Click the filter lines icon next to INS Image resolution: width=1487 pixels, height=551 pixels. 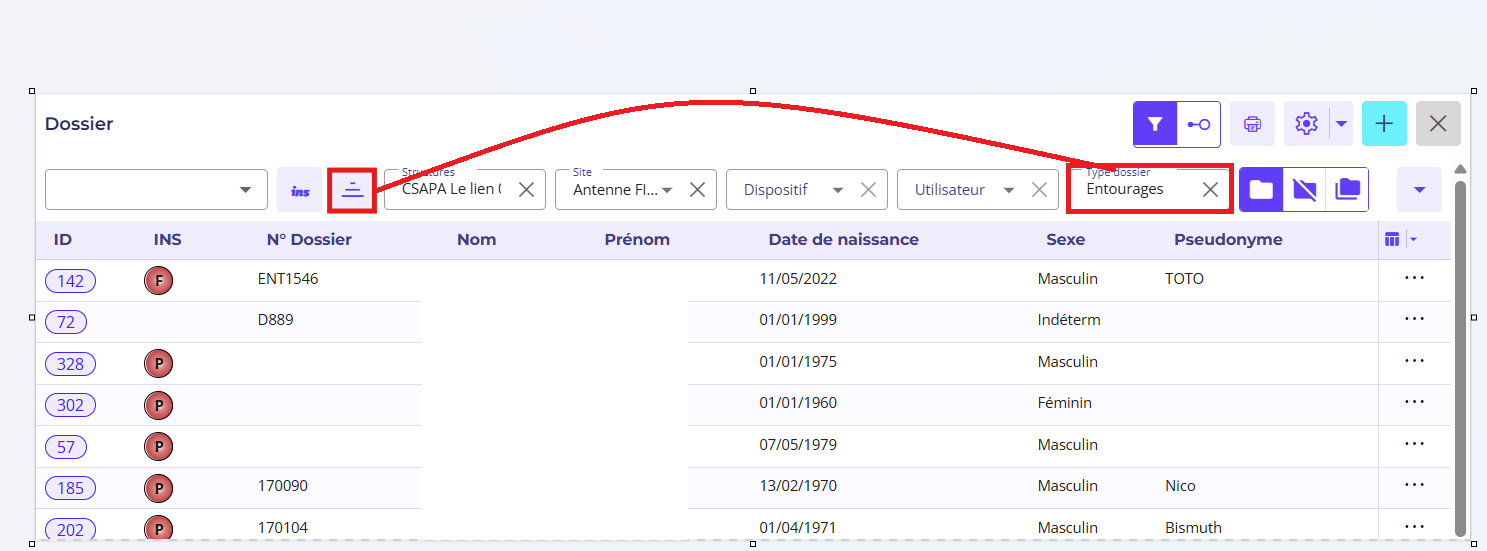352,190
